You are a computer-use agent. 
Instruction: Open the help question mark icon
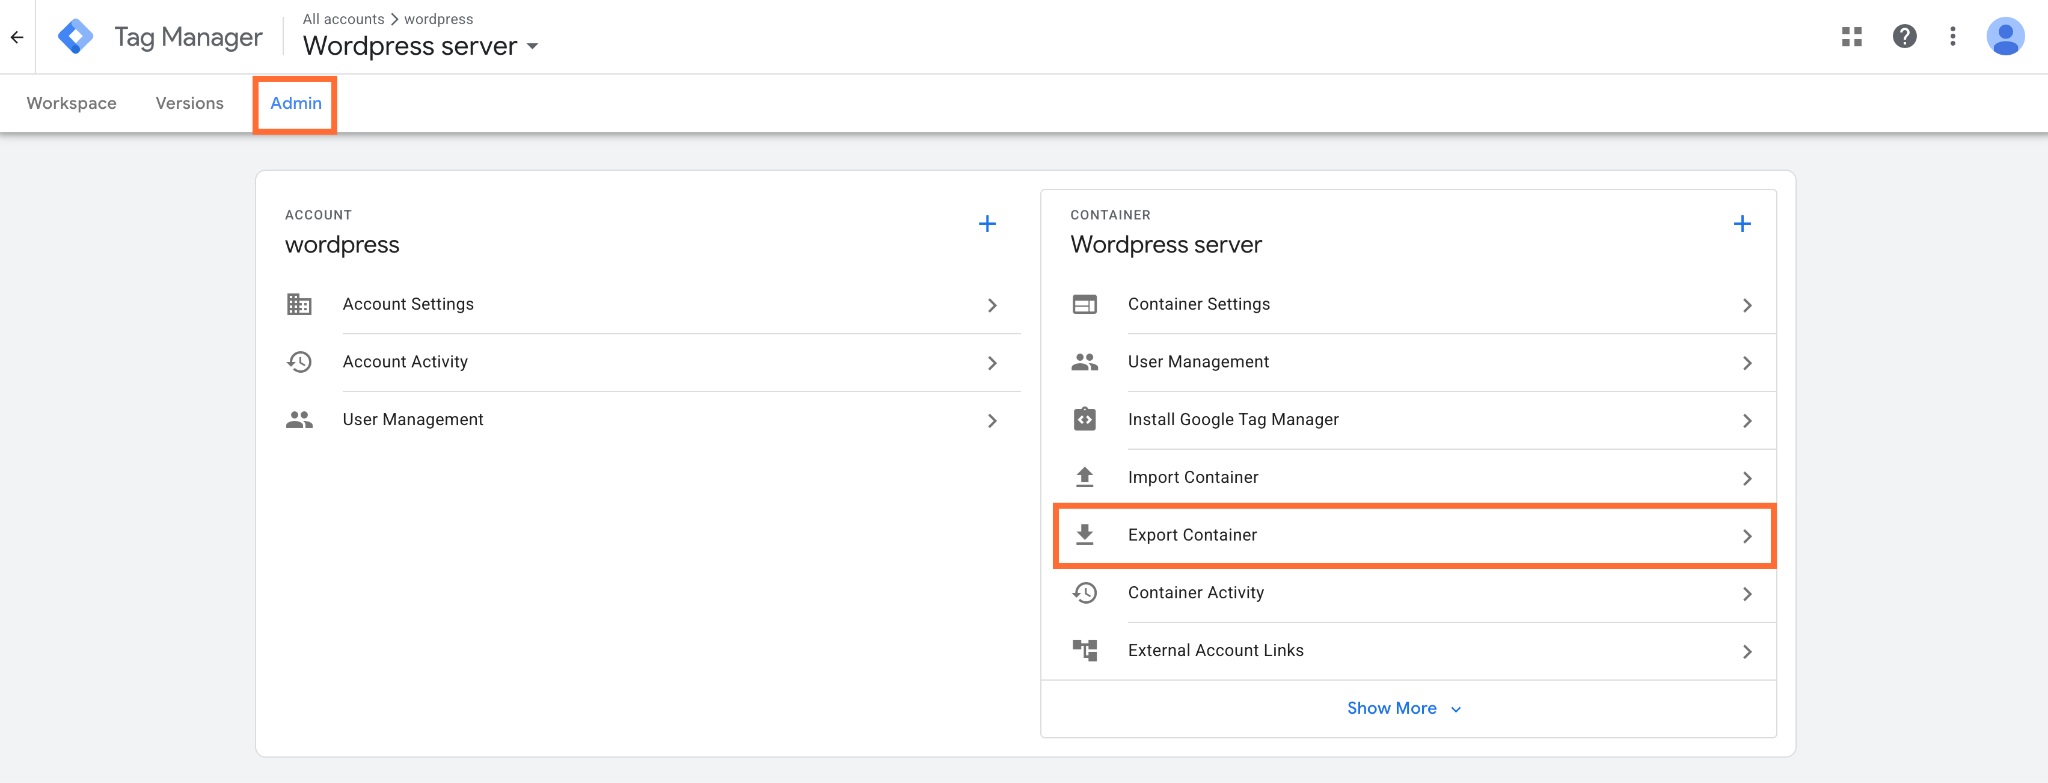point(1905,37)
